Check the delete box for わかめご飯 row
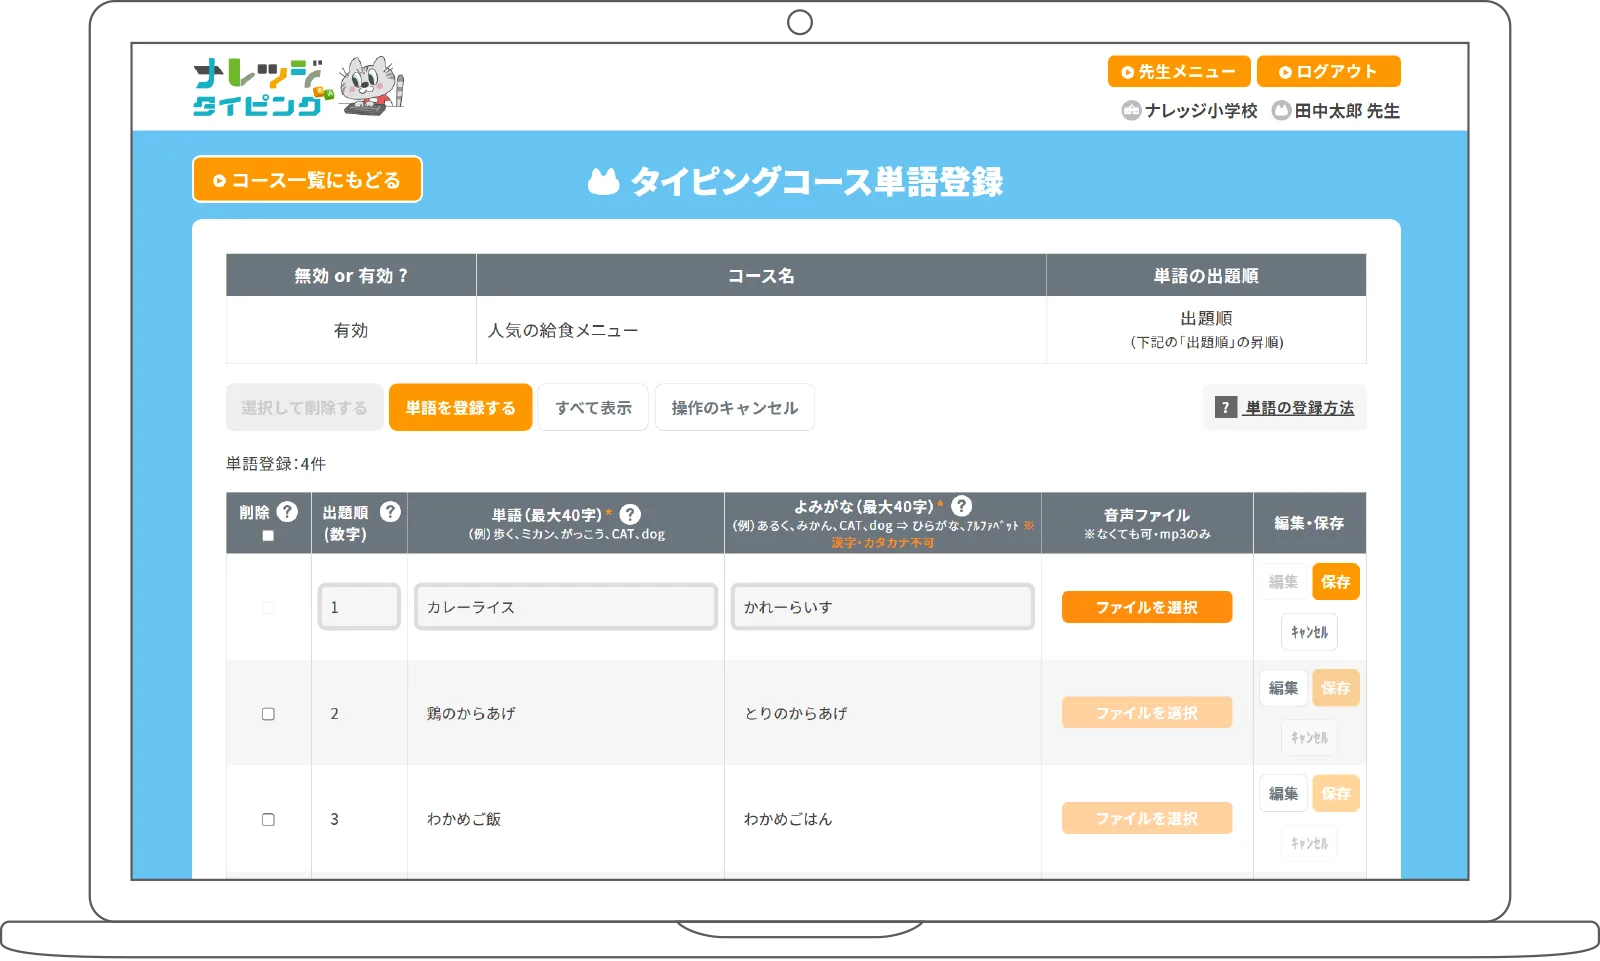The height and width of the screenshot is (961, 1600). point(268,820)
